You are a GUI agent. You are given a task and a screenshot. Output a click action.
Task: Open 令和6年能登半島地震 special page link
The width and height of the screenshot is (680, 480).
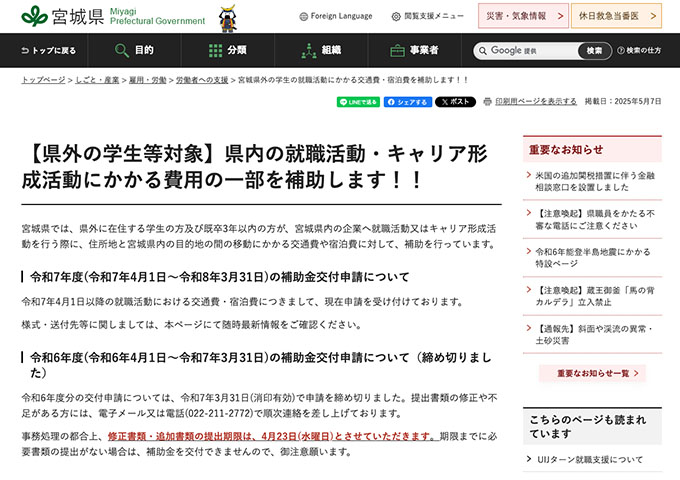(x=592, y=258)
